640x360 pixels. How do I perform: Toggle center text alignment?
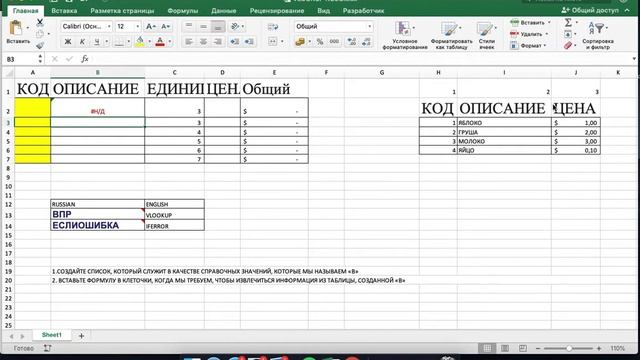point(203,42)
